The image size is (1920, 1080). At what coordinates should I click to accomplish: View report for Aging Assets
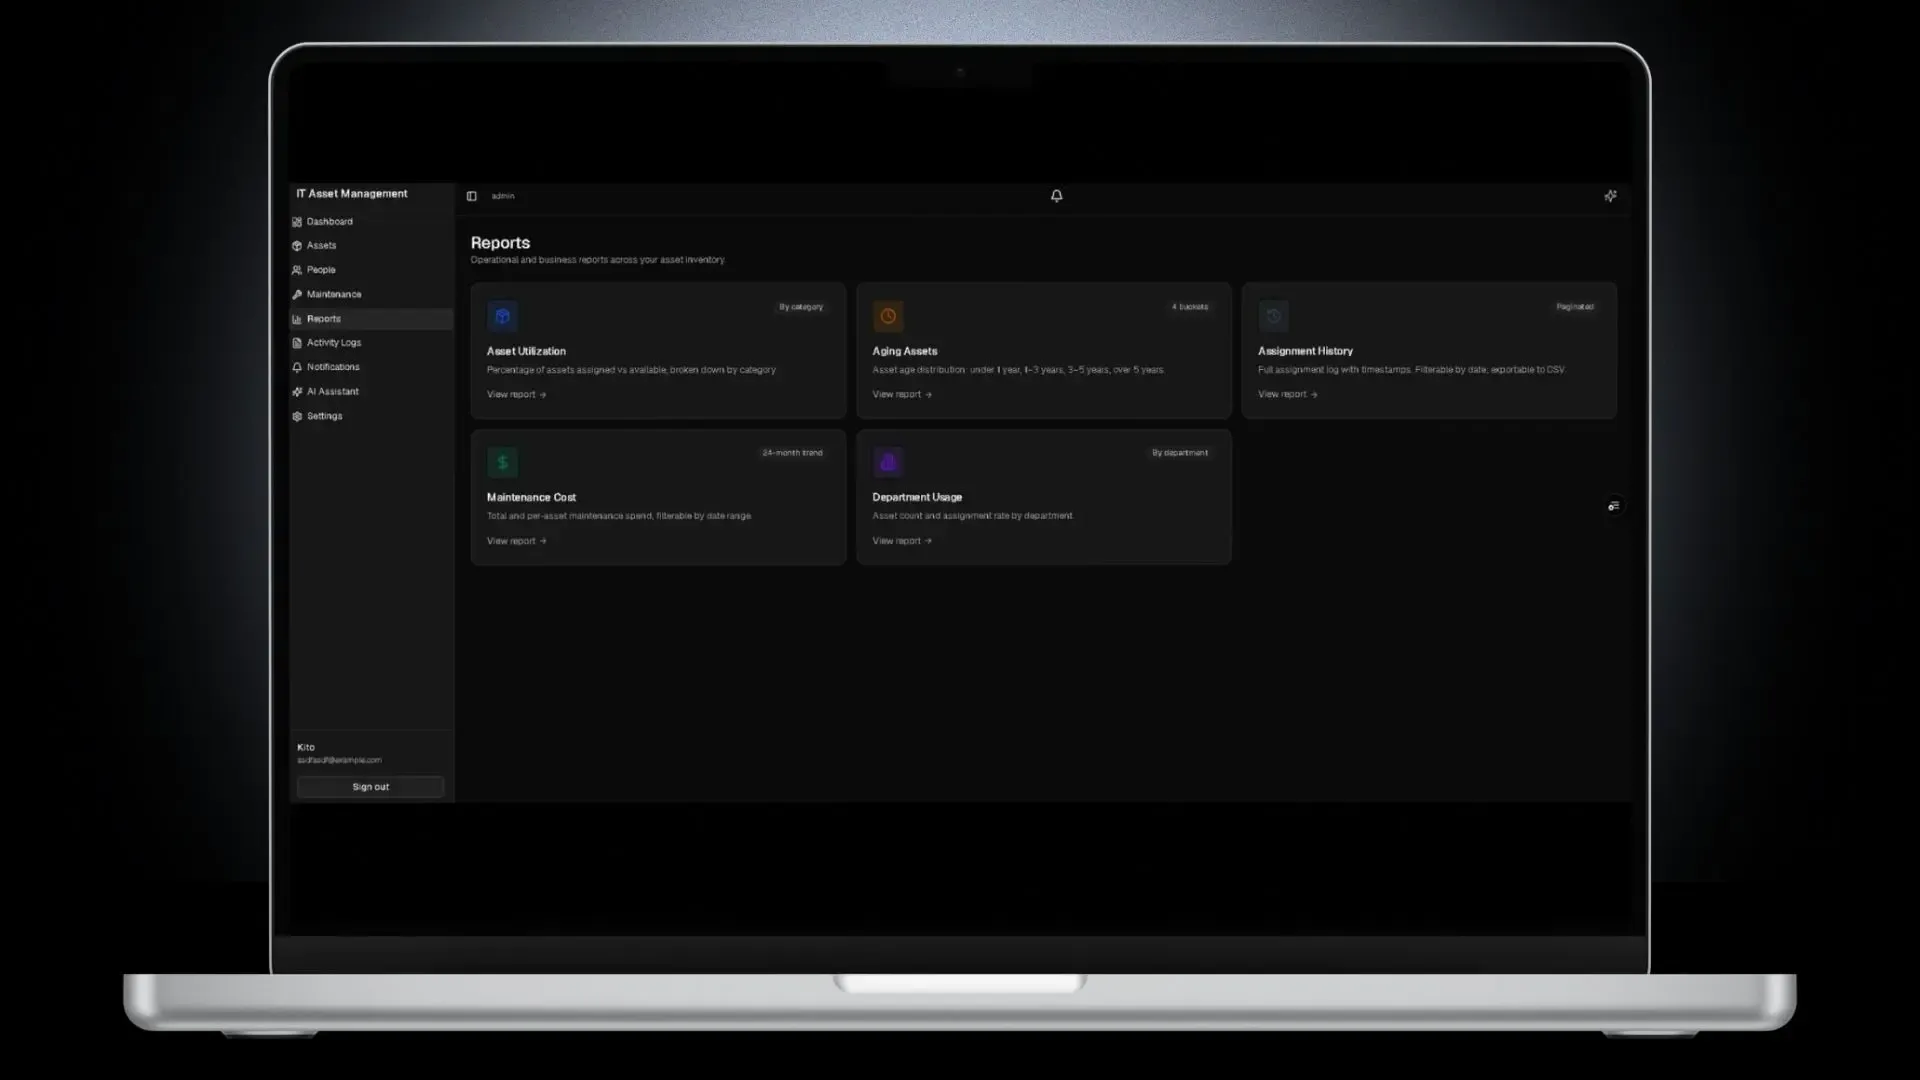point(902,395)
